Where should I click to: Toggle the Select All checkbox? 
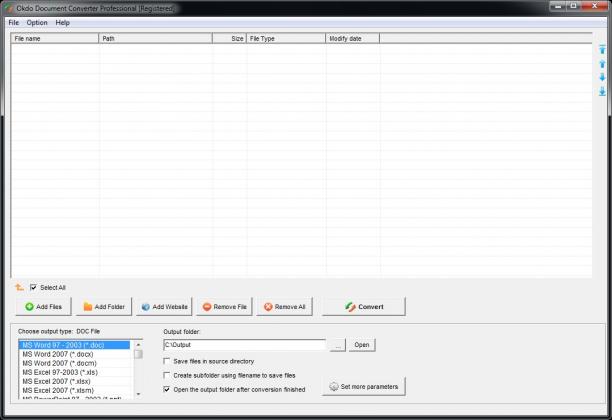(34, 288)
